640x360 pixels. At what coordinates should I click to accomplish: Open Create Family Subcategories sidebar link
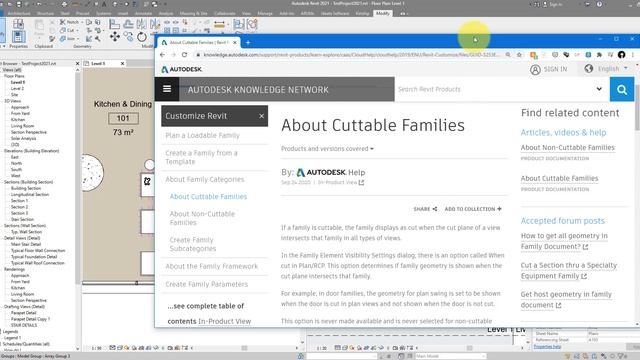(193, 244)
